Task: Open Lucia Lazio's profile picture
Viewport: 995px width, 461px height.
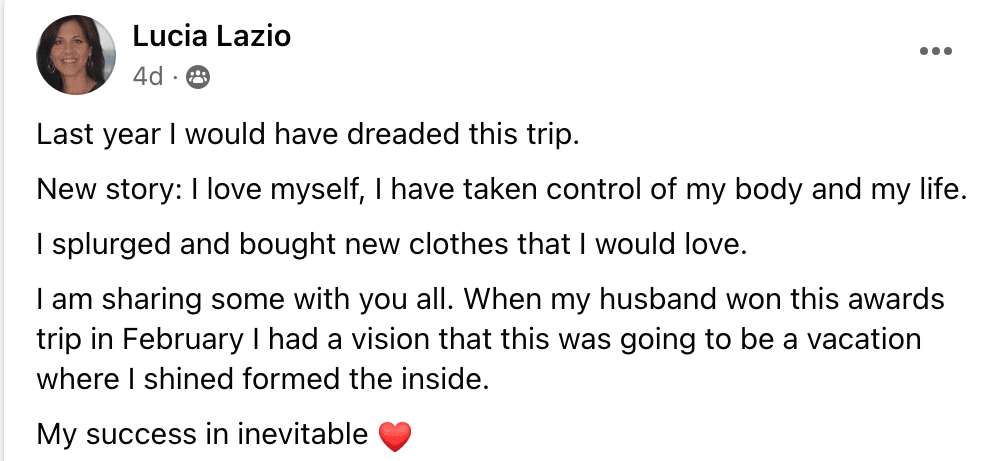Action: click(x=76, y=55)
